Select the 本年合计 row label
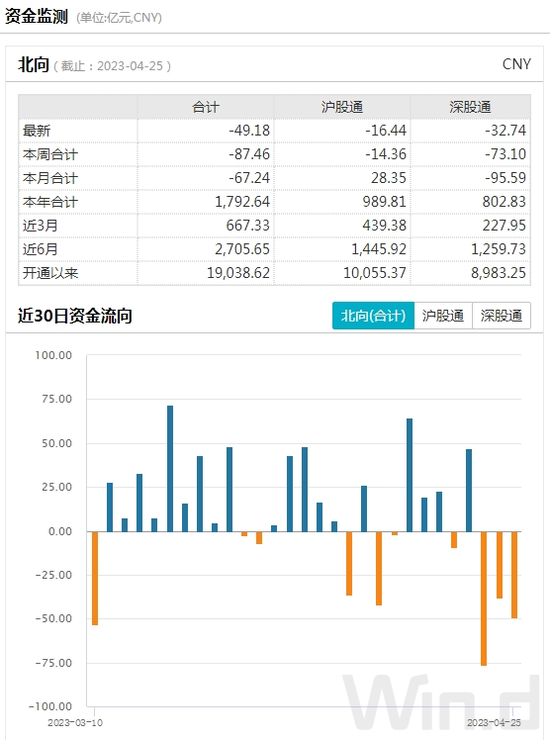This screenshot has width=550, height=740. [50, 202]
